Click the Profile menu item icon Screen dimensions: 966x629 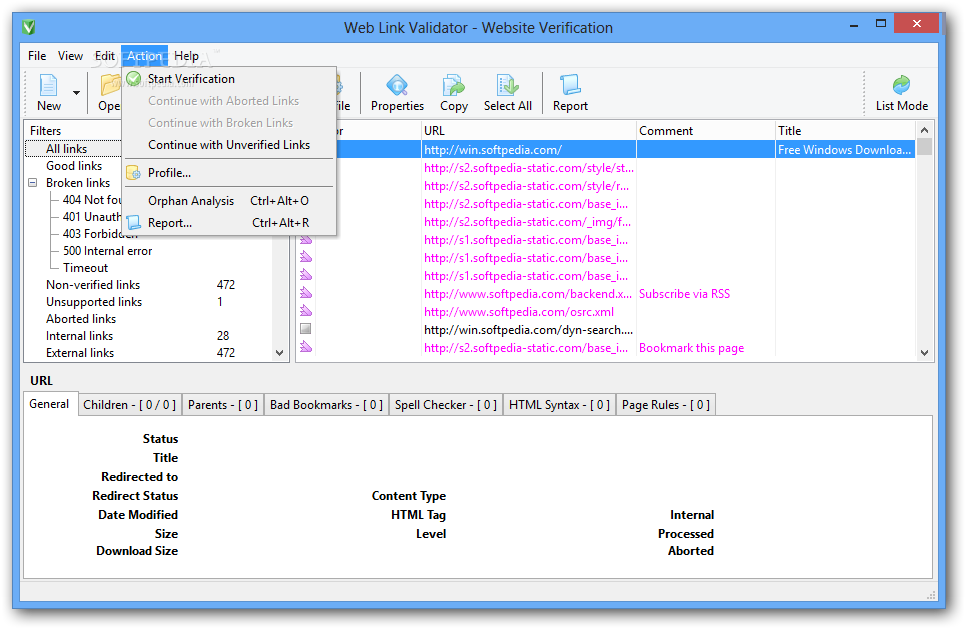tap(134, 173)
